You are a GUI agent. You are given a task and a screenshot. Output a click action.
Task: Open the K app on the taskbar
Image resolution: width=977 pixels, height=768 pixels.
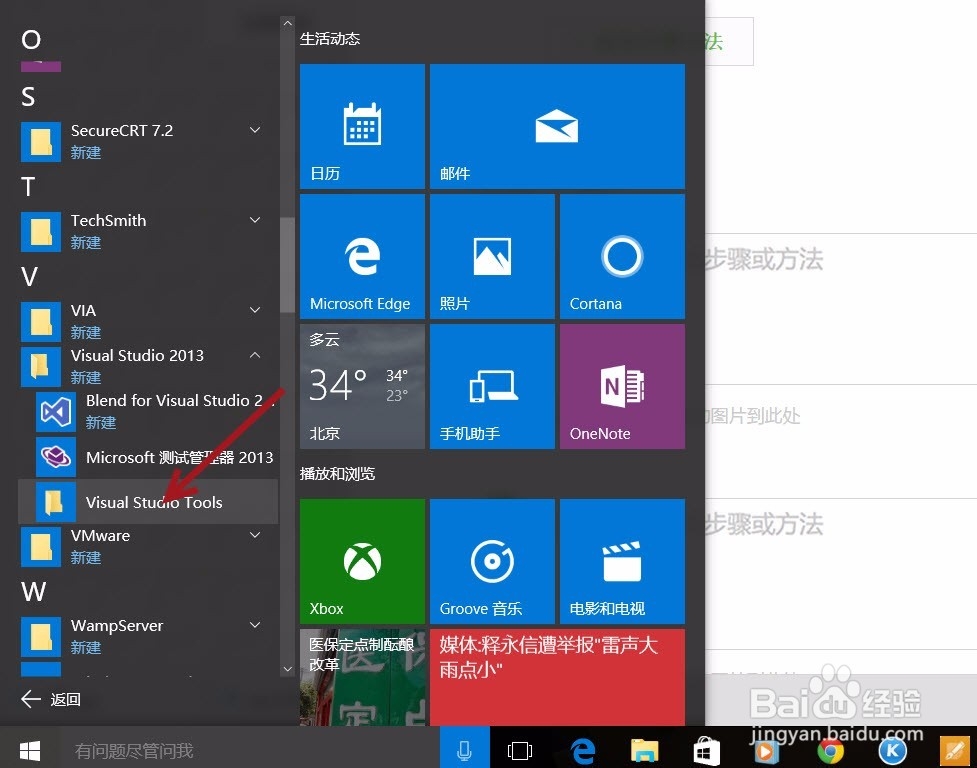(893, 751)
